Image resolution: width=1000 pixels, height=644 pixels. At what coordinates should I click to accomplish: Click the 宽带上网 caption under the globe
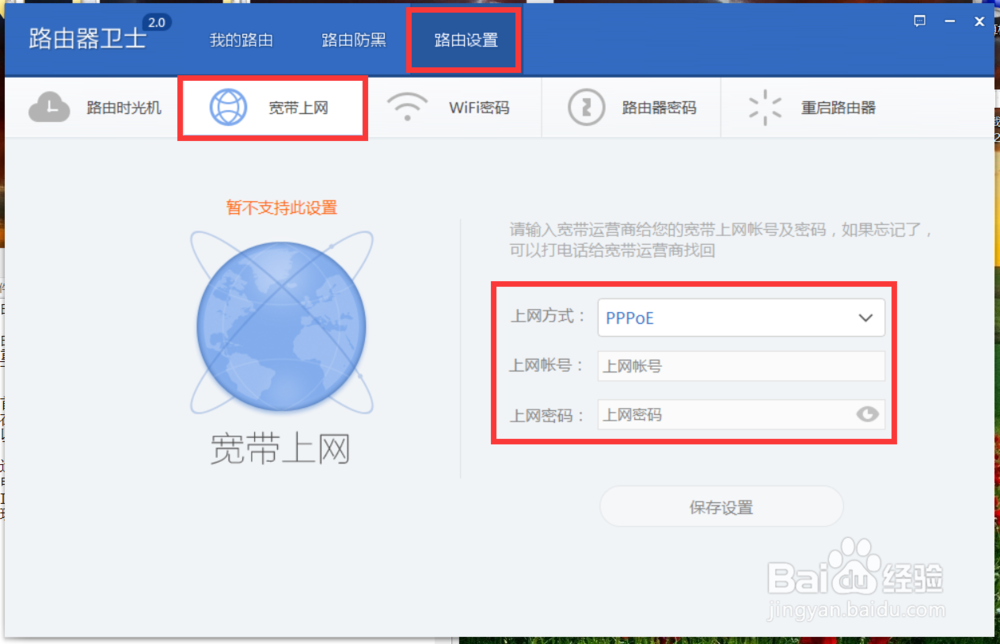pyautogui.click(x=282, y=450)
